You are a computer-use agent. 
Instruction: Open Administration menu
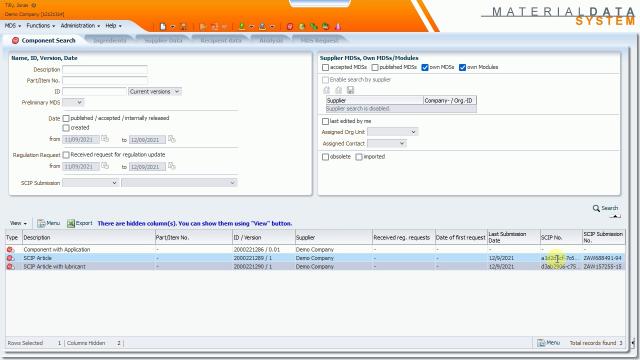pos(80,26)
